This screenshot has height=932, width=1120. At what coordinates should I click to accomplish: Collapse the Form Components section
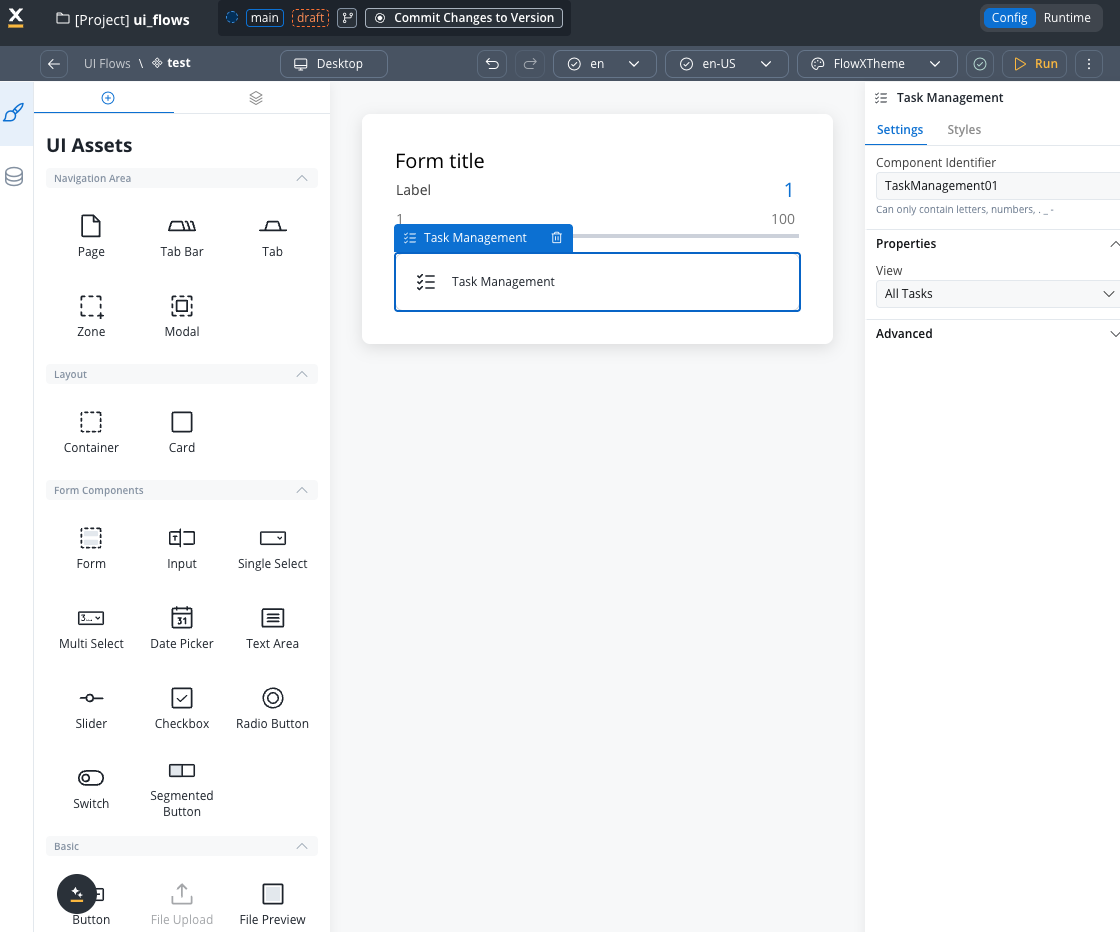302,490
